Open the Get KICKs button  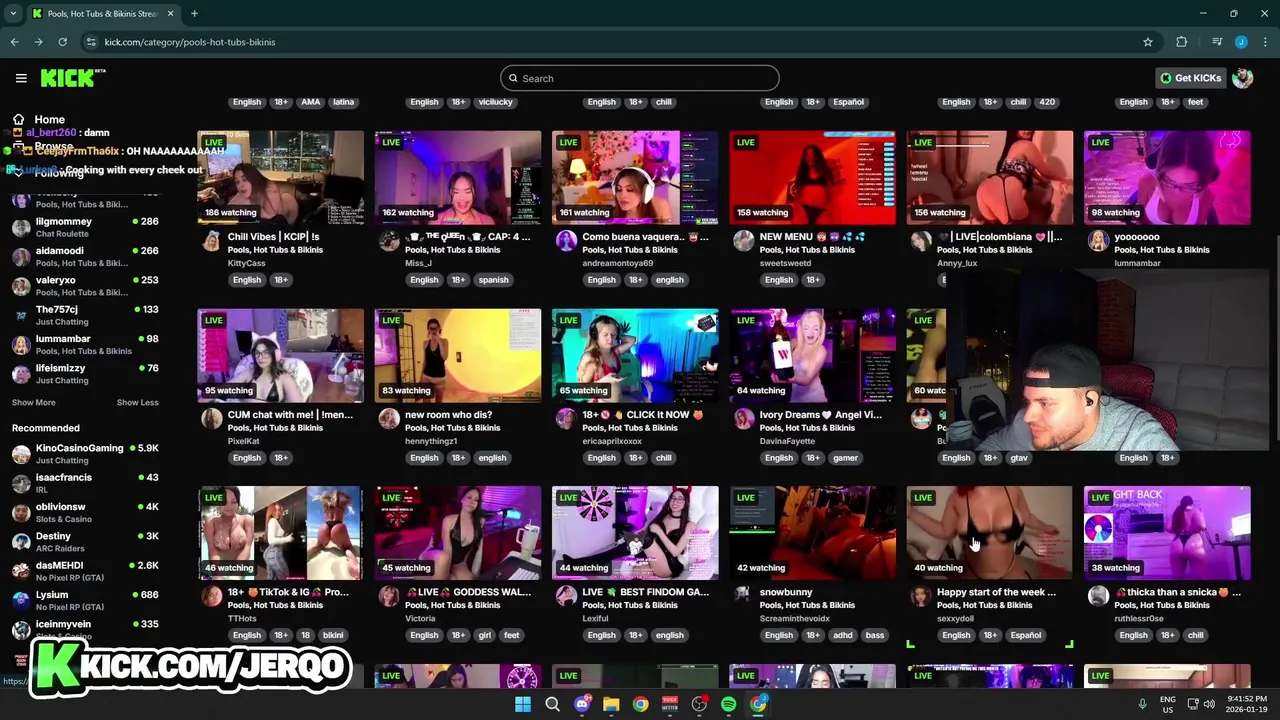pos(1190,78)
